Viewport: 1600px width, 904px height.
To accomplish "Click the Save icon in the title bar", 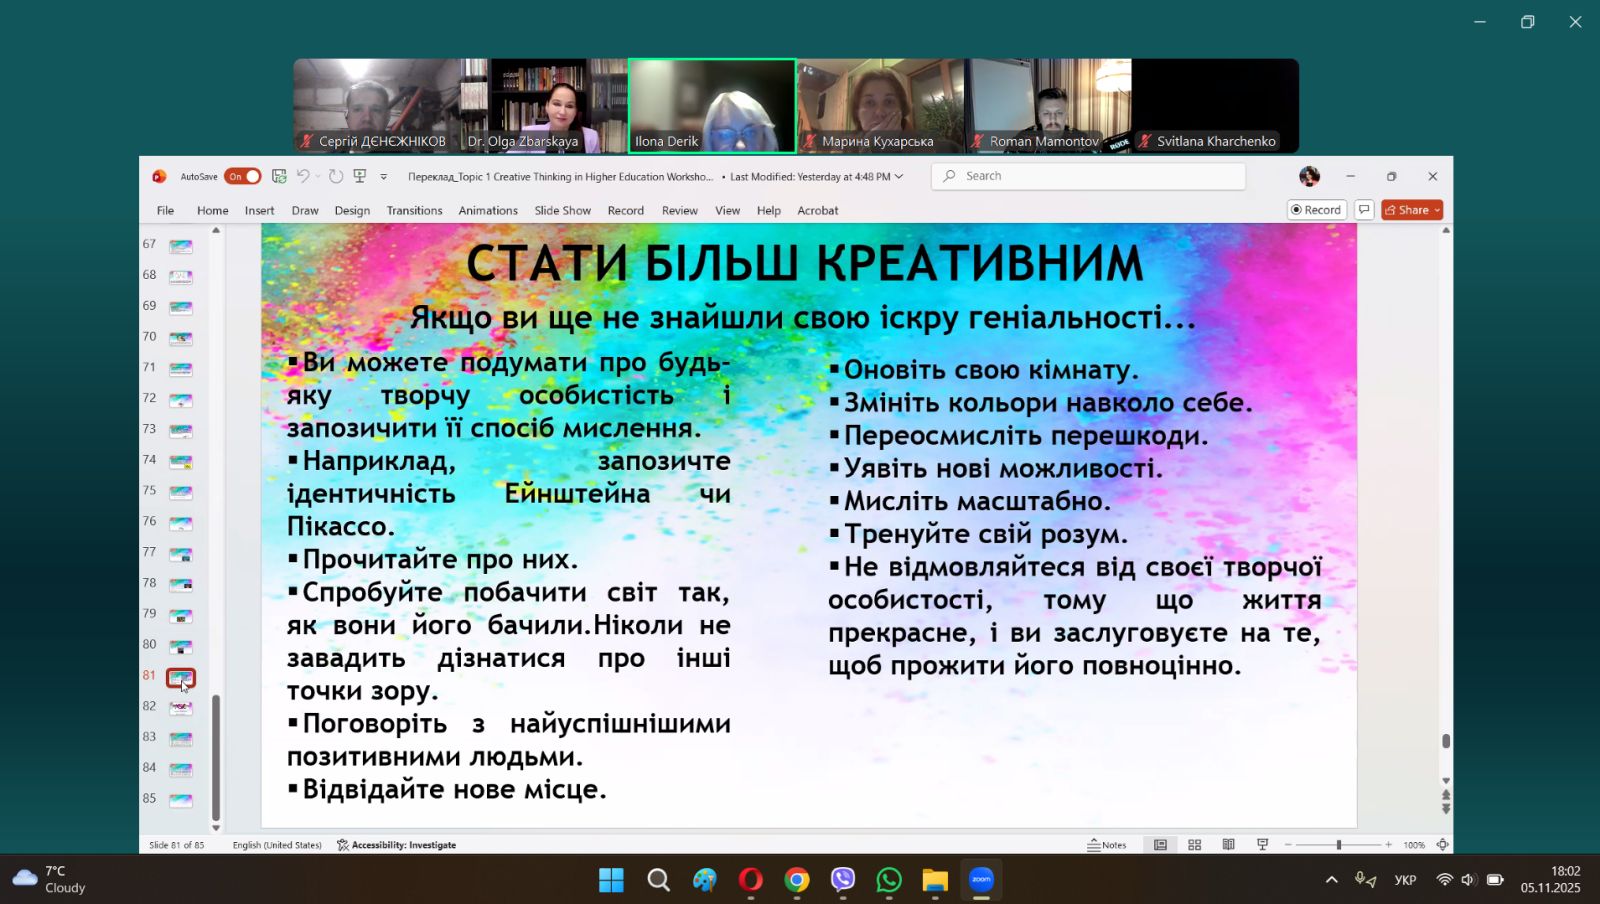I will [279, 176].
